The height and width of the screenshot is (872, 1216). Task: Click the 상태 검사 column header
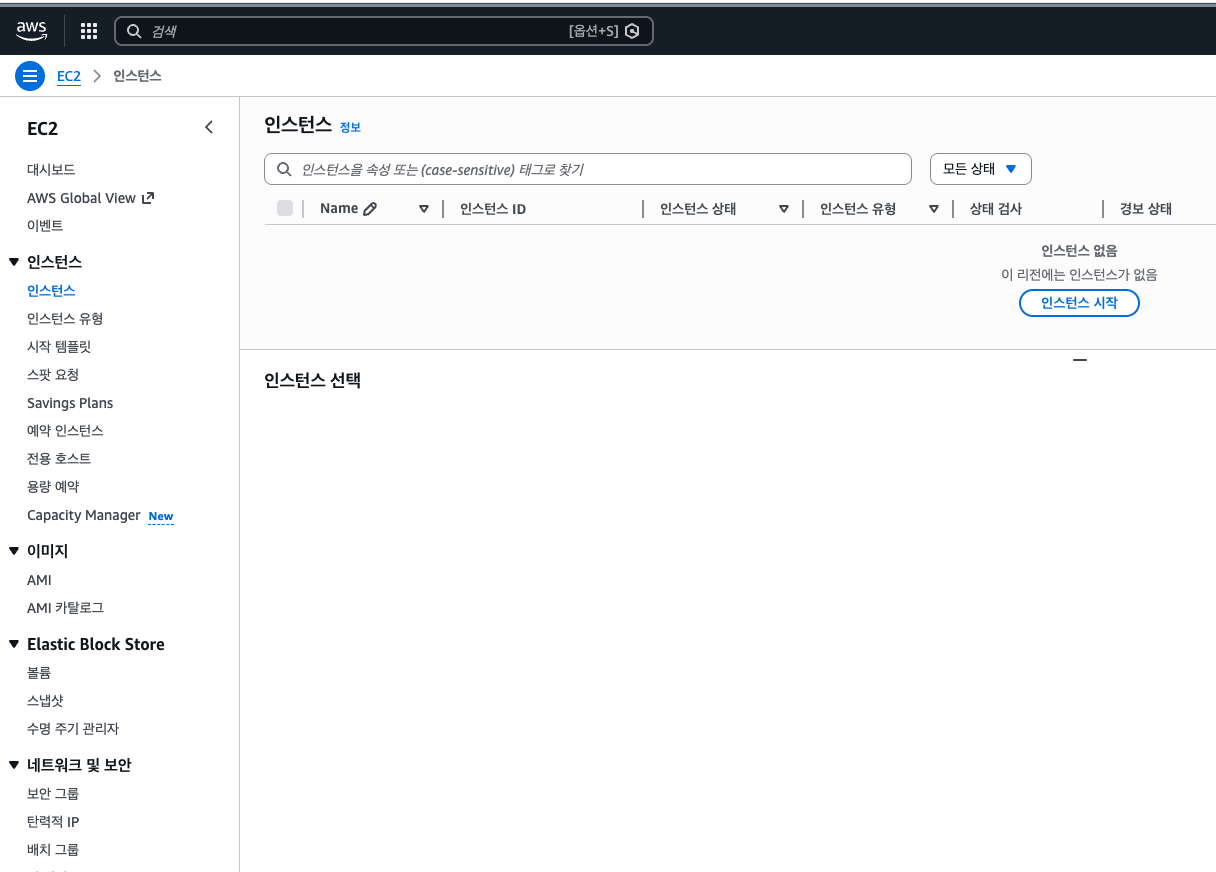tap(996, 209)
